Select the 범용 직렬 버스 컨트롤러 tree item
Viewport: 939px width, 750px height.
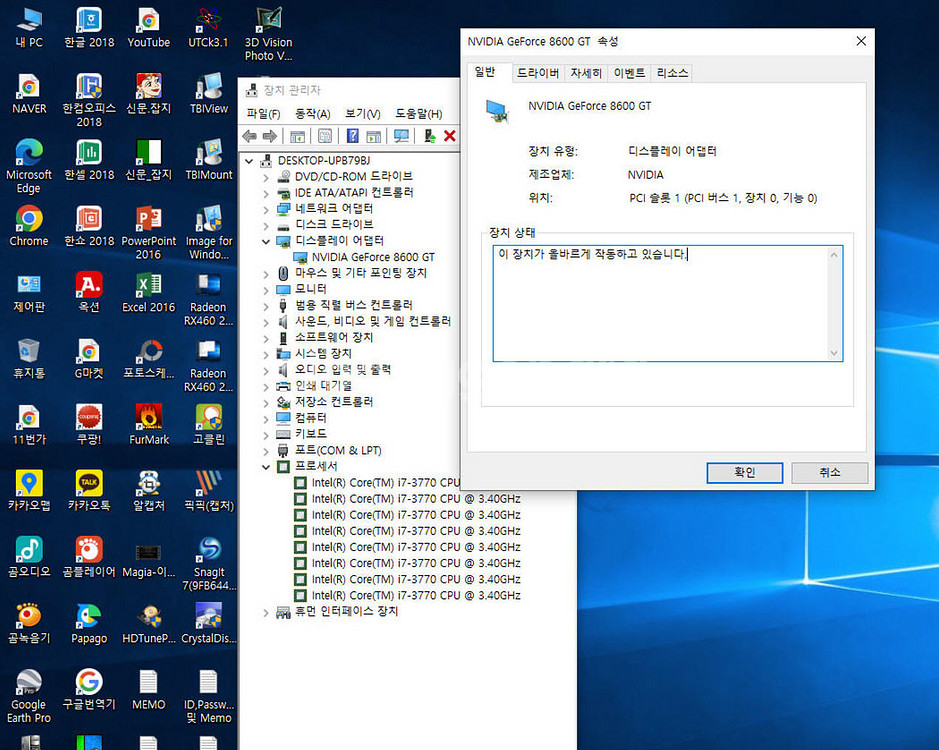tap(353, 305)
